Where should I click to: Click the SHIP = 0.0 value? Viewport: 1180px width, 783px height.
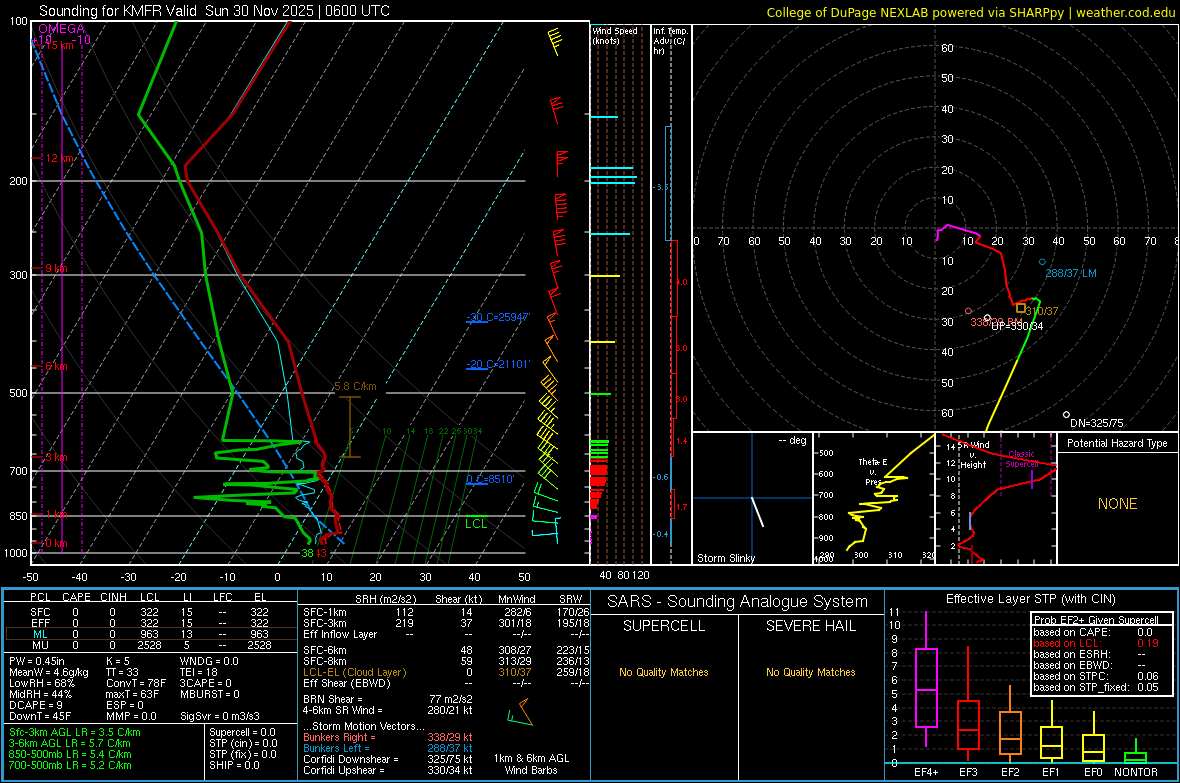click(x=234, y=765)
